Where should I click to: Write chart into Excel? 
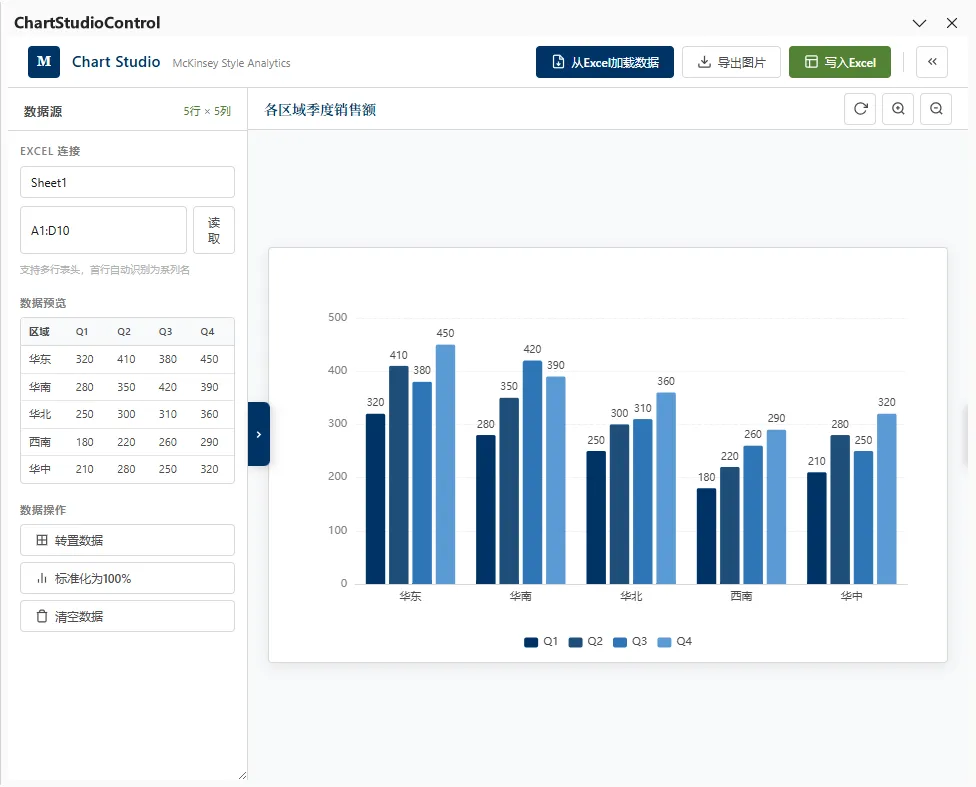point(840,62)
